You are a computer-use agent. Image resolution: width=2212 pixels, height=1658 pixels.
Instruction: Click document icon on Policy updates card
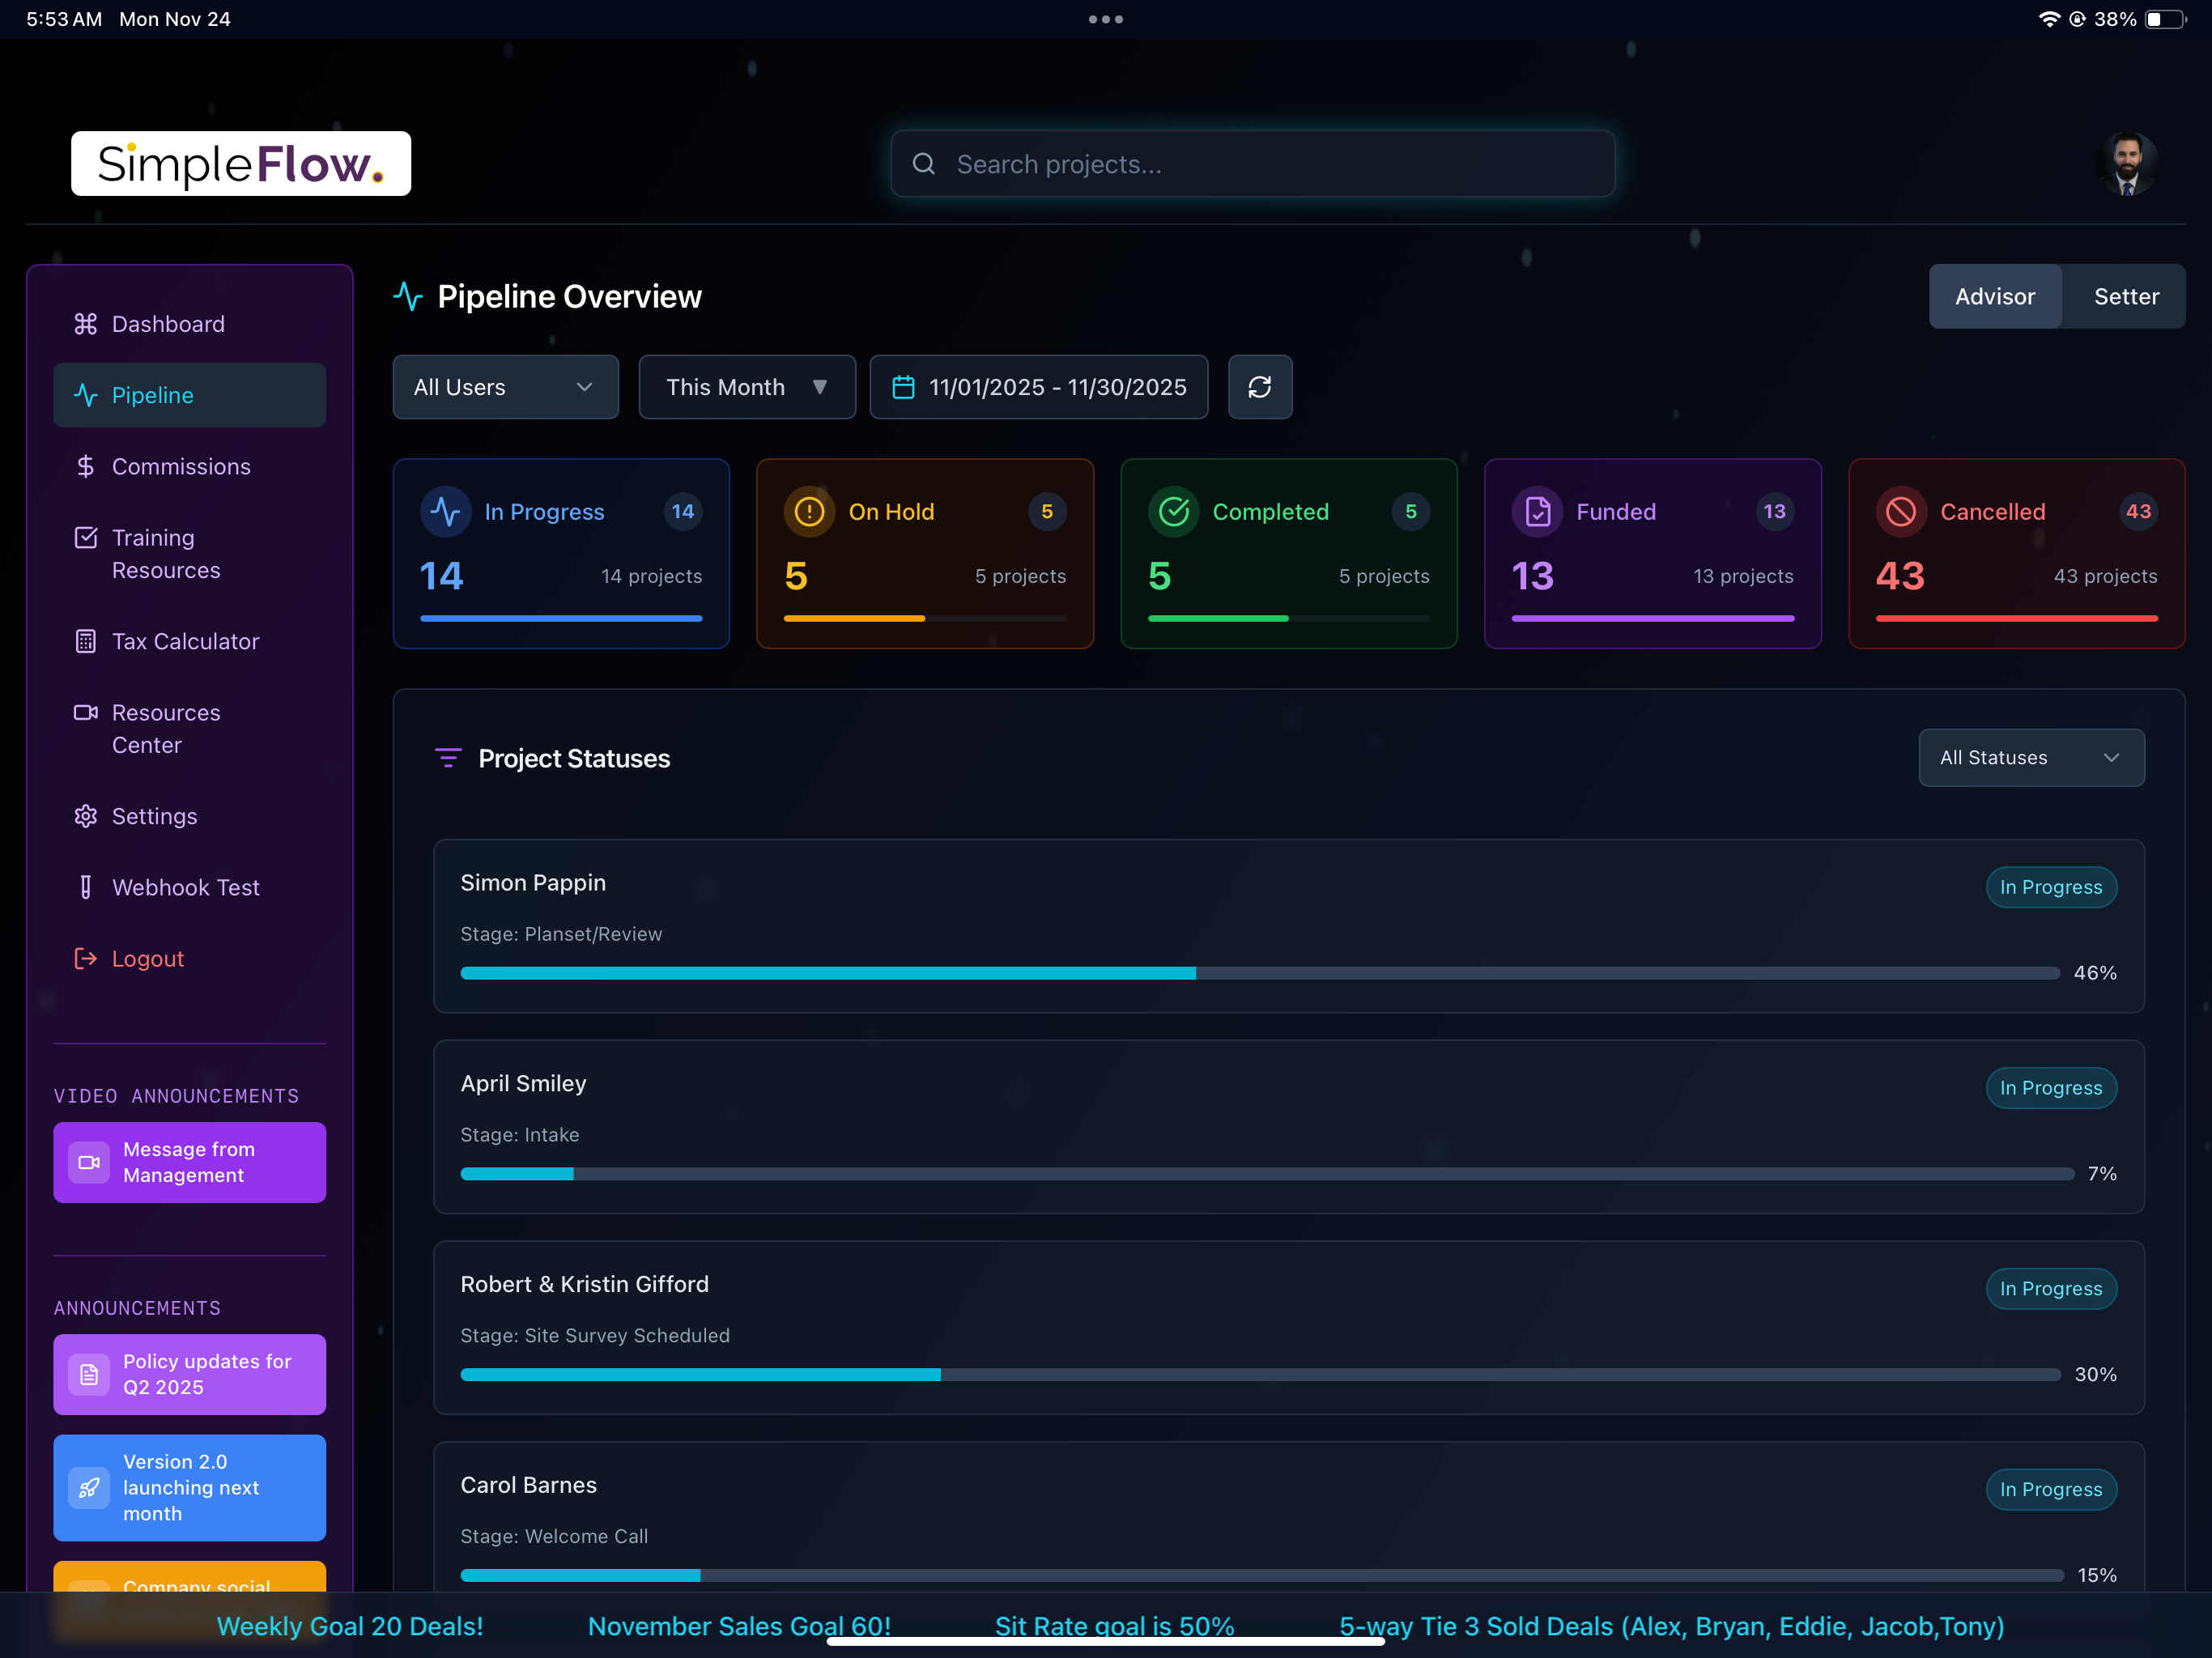click(89, 1374)
